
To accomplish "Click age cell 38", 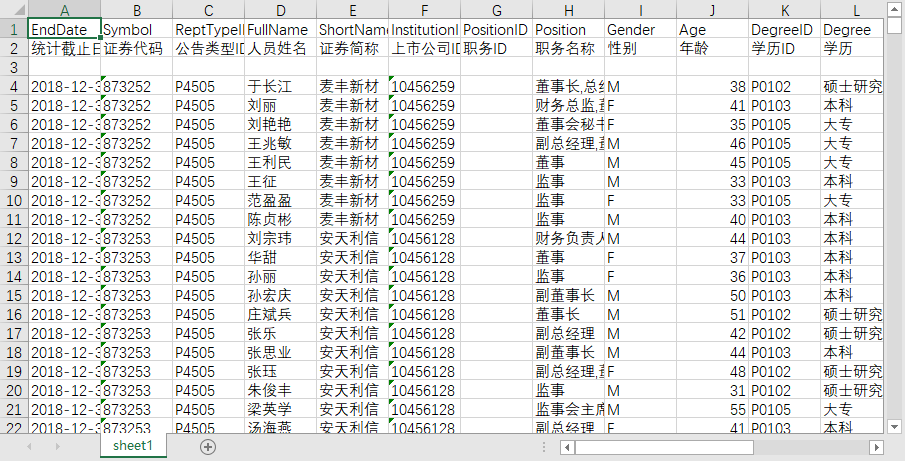I will click(x=712, y=87).
